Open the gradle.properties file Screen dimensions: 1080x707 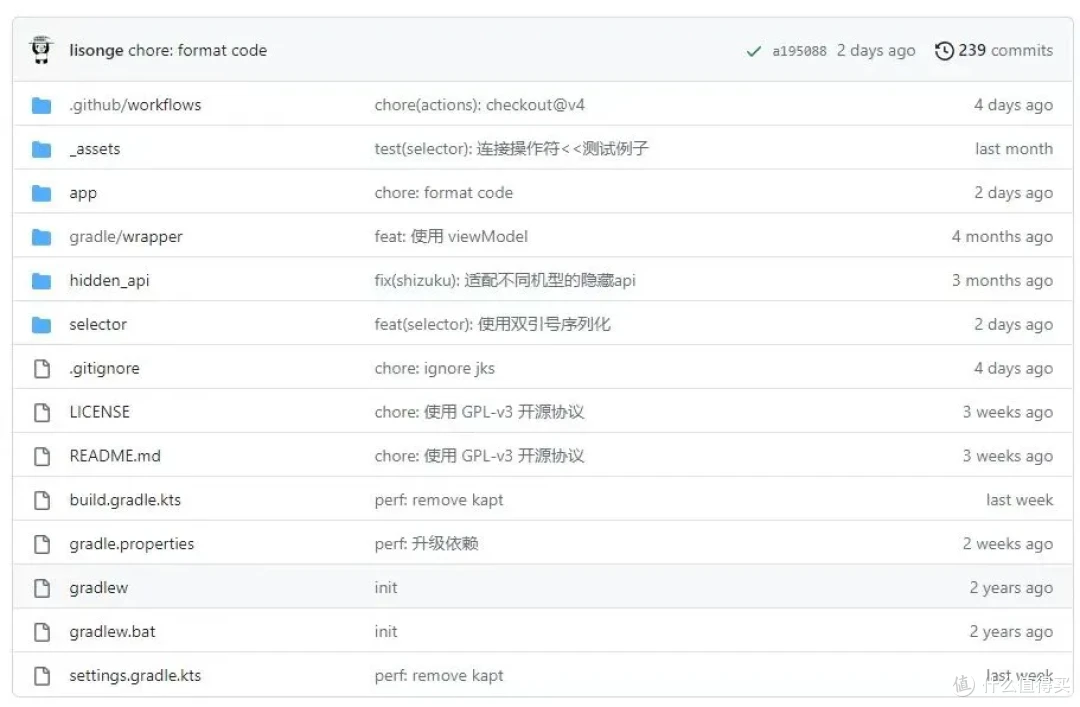(132, 544)
